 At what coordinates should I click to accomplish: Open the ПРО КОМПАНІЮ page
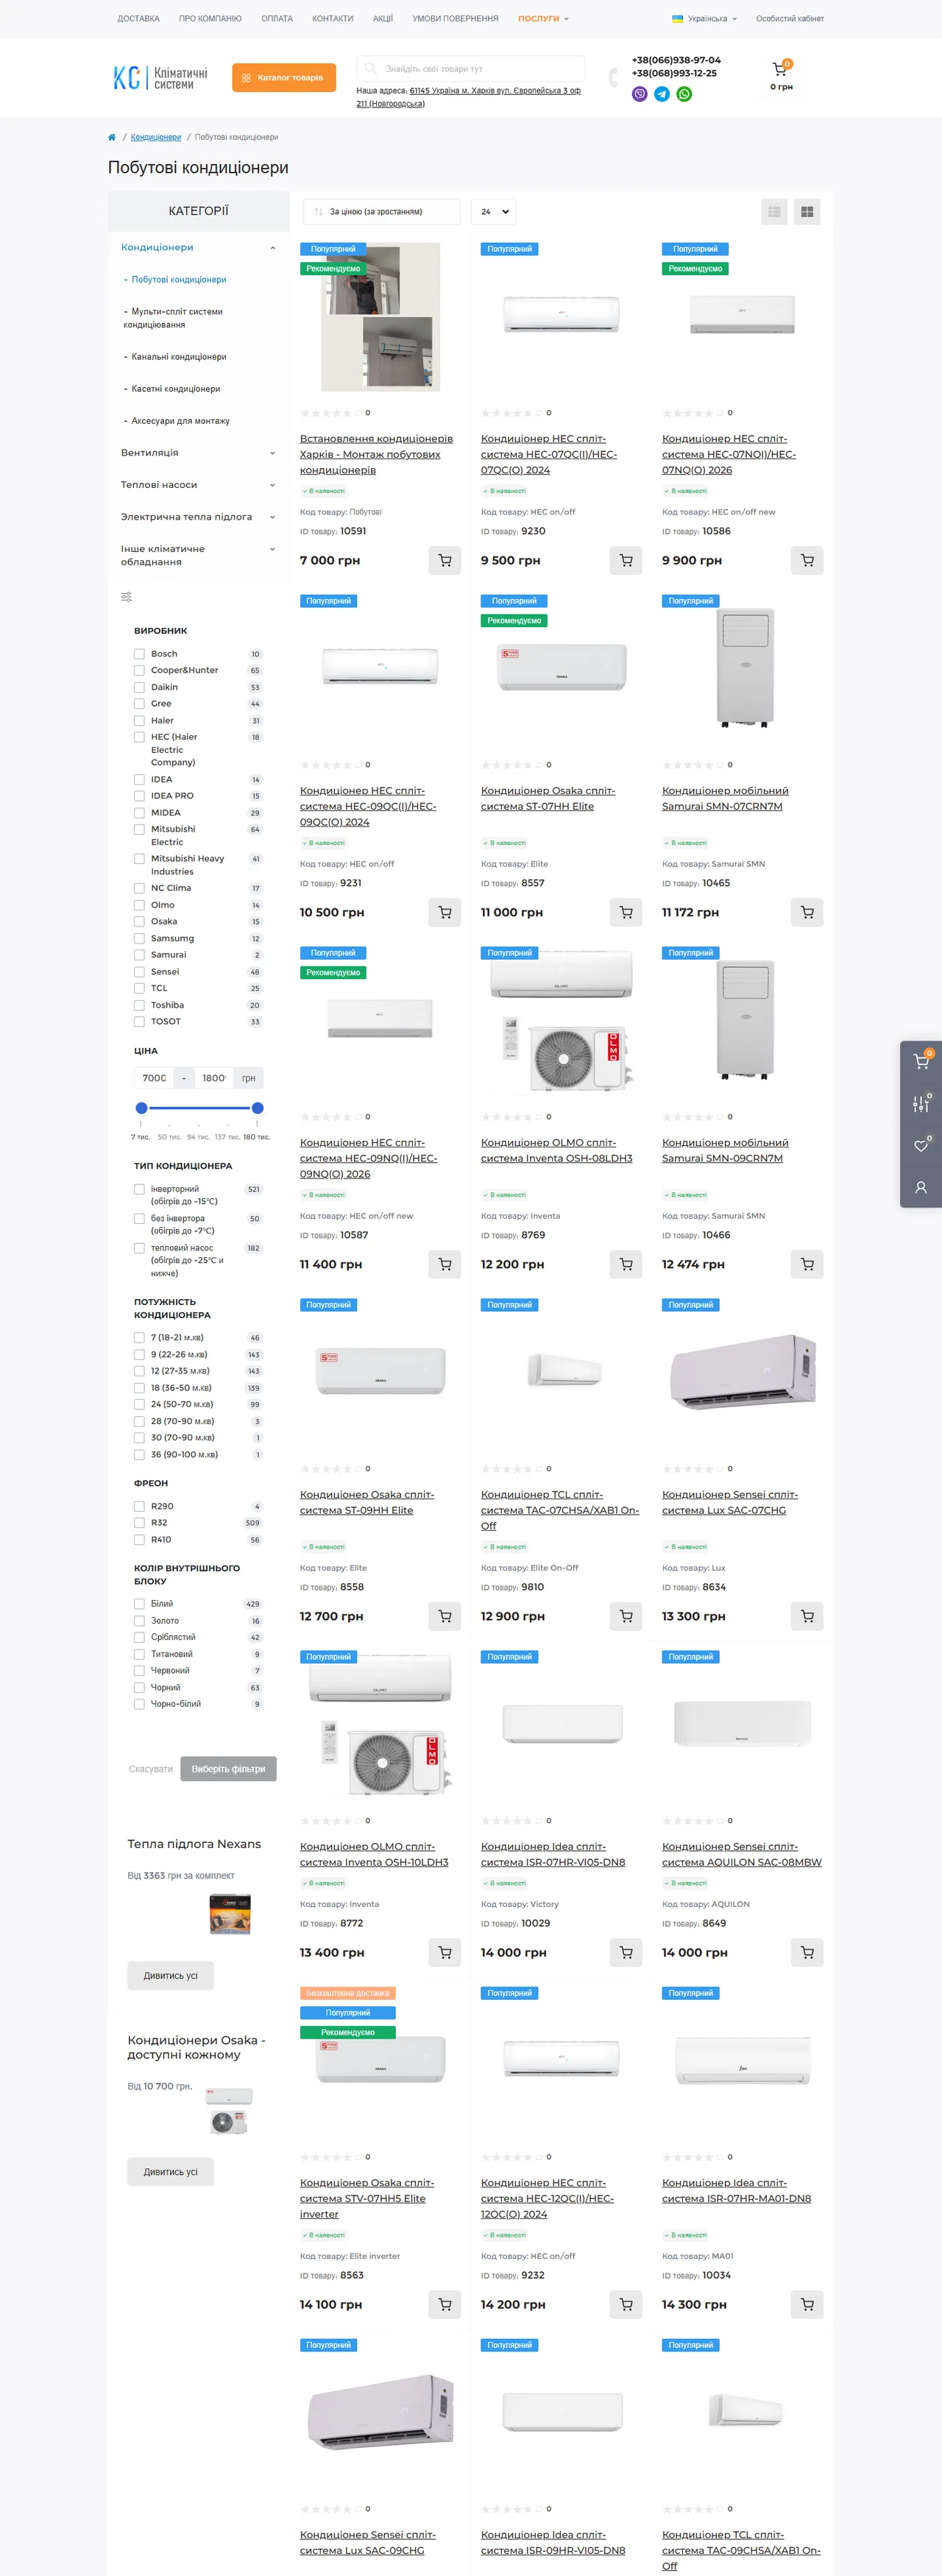point(210,18)
